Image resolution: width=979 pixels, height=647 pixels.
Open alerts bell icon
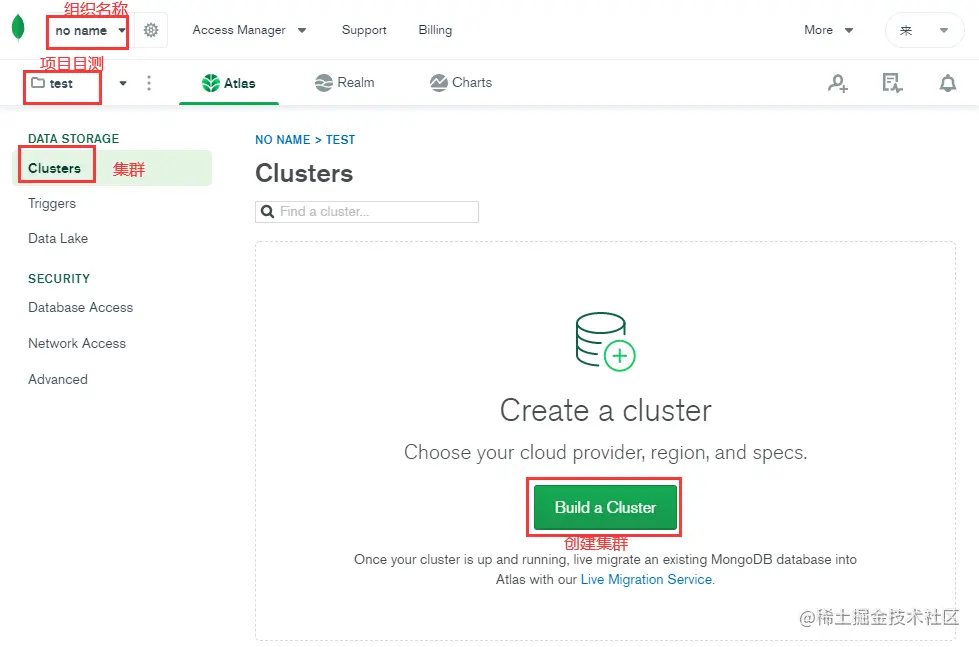[x=948, y=83]
